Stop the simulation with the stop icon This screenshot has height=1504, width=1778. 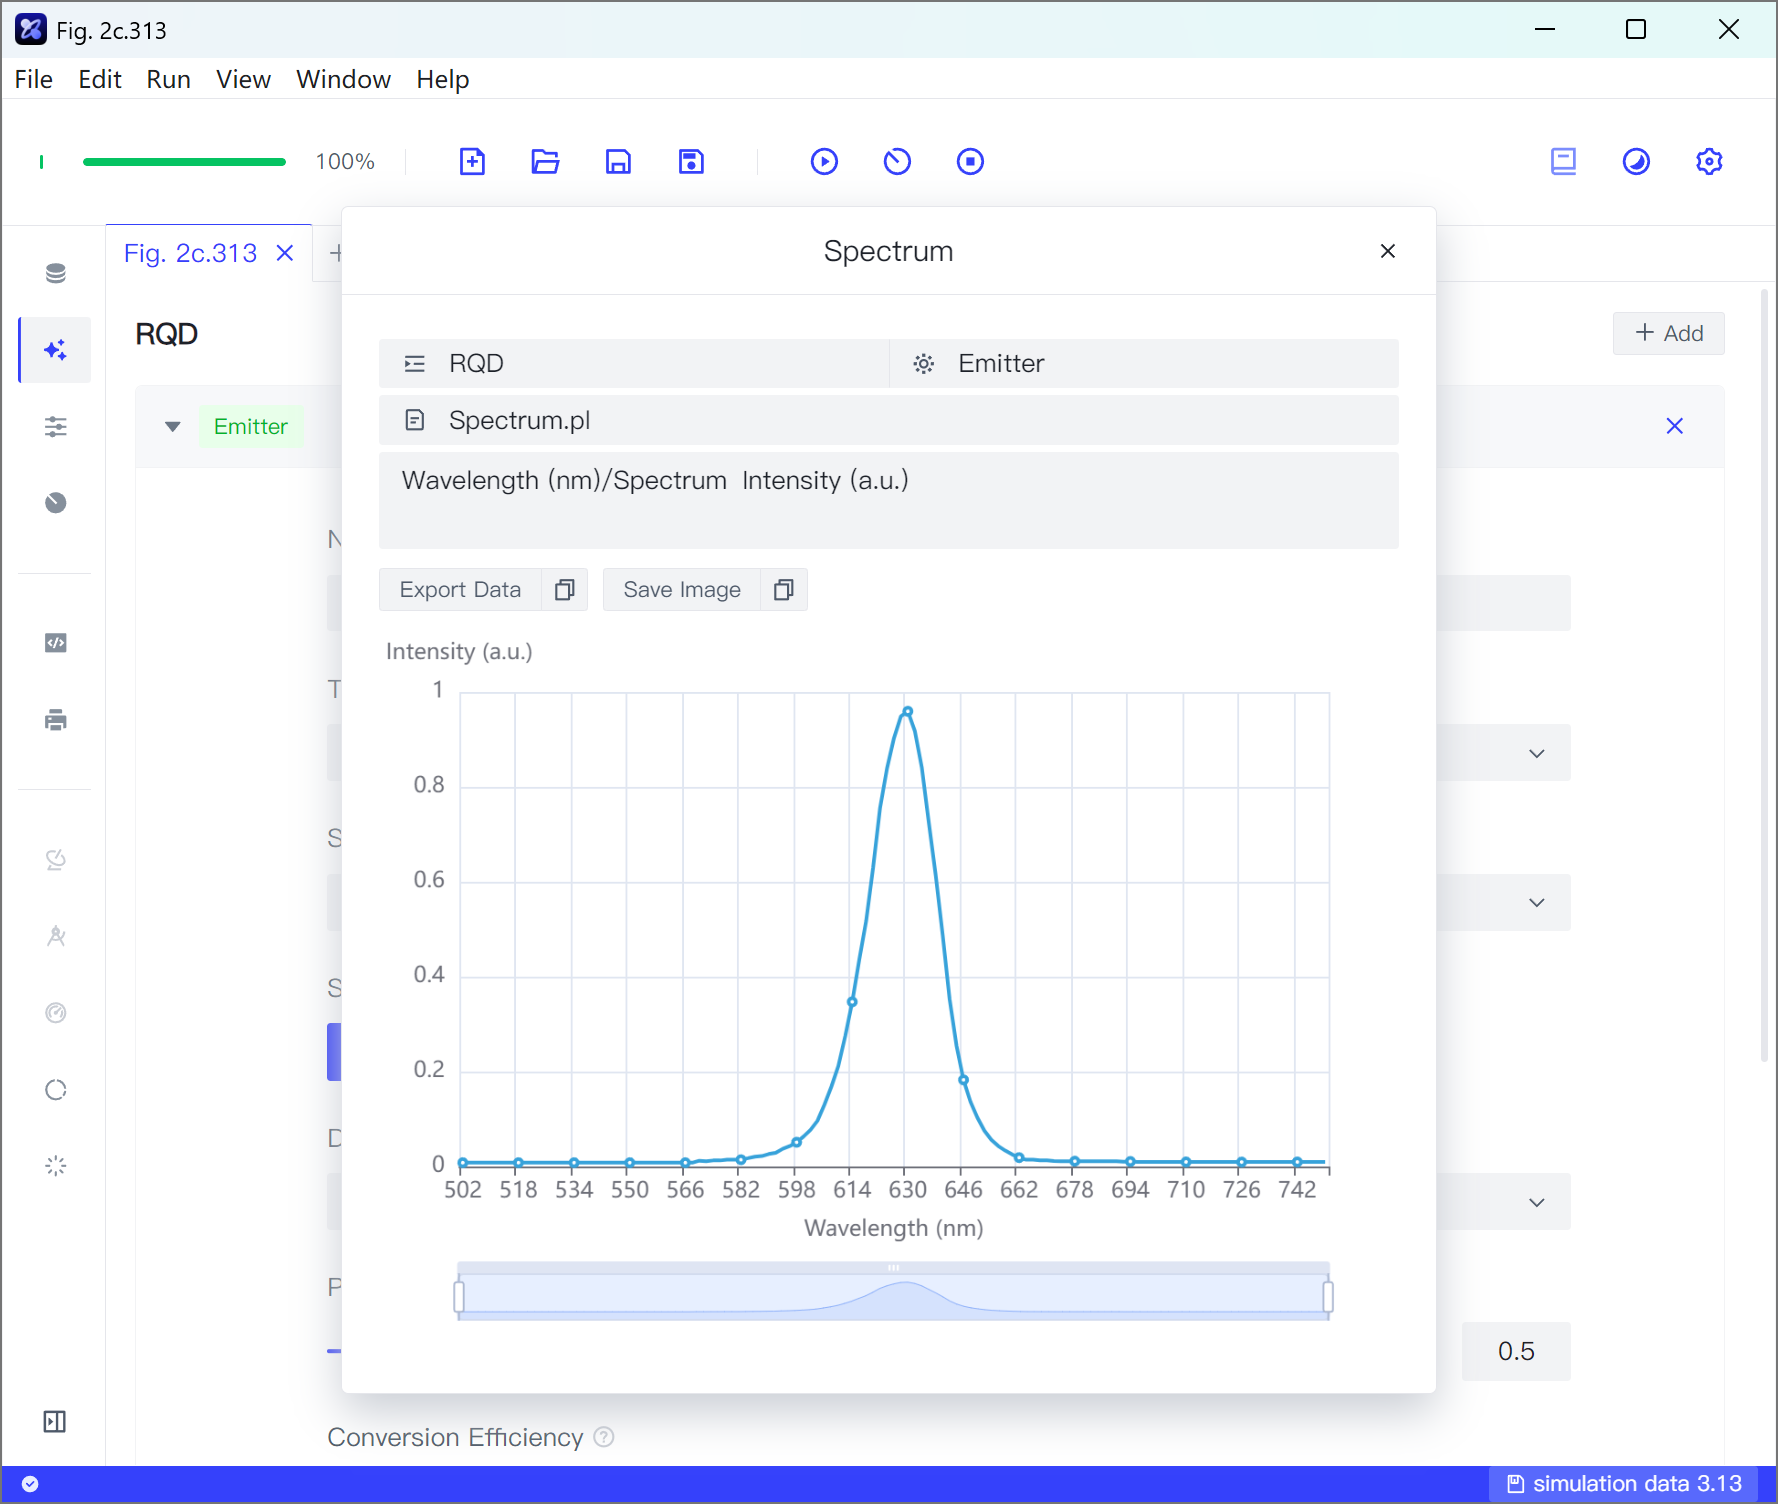pos(970,161)
